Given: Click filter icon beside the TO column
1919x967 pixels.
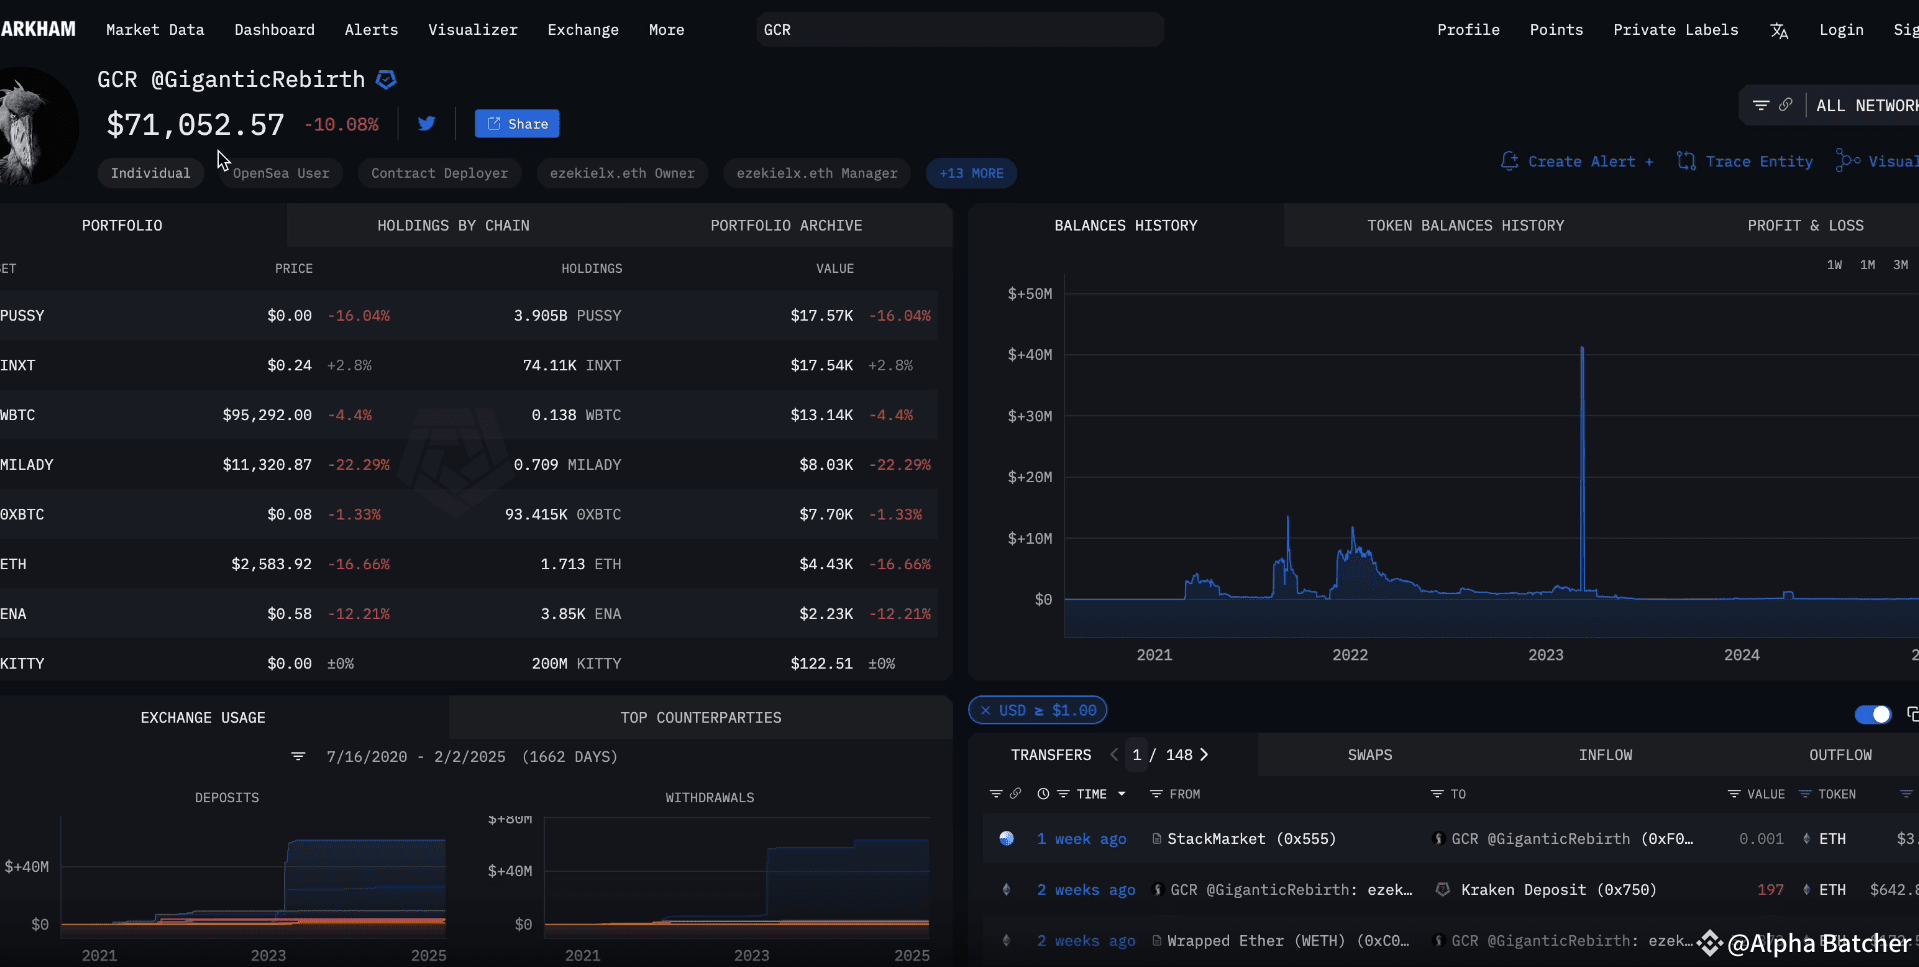Looking at the screenshot, I should [1437, 794].
